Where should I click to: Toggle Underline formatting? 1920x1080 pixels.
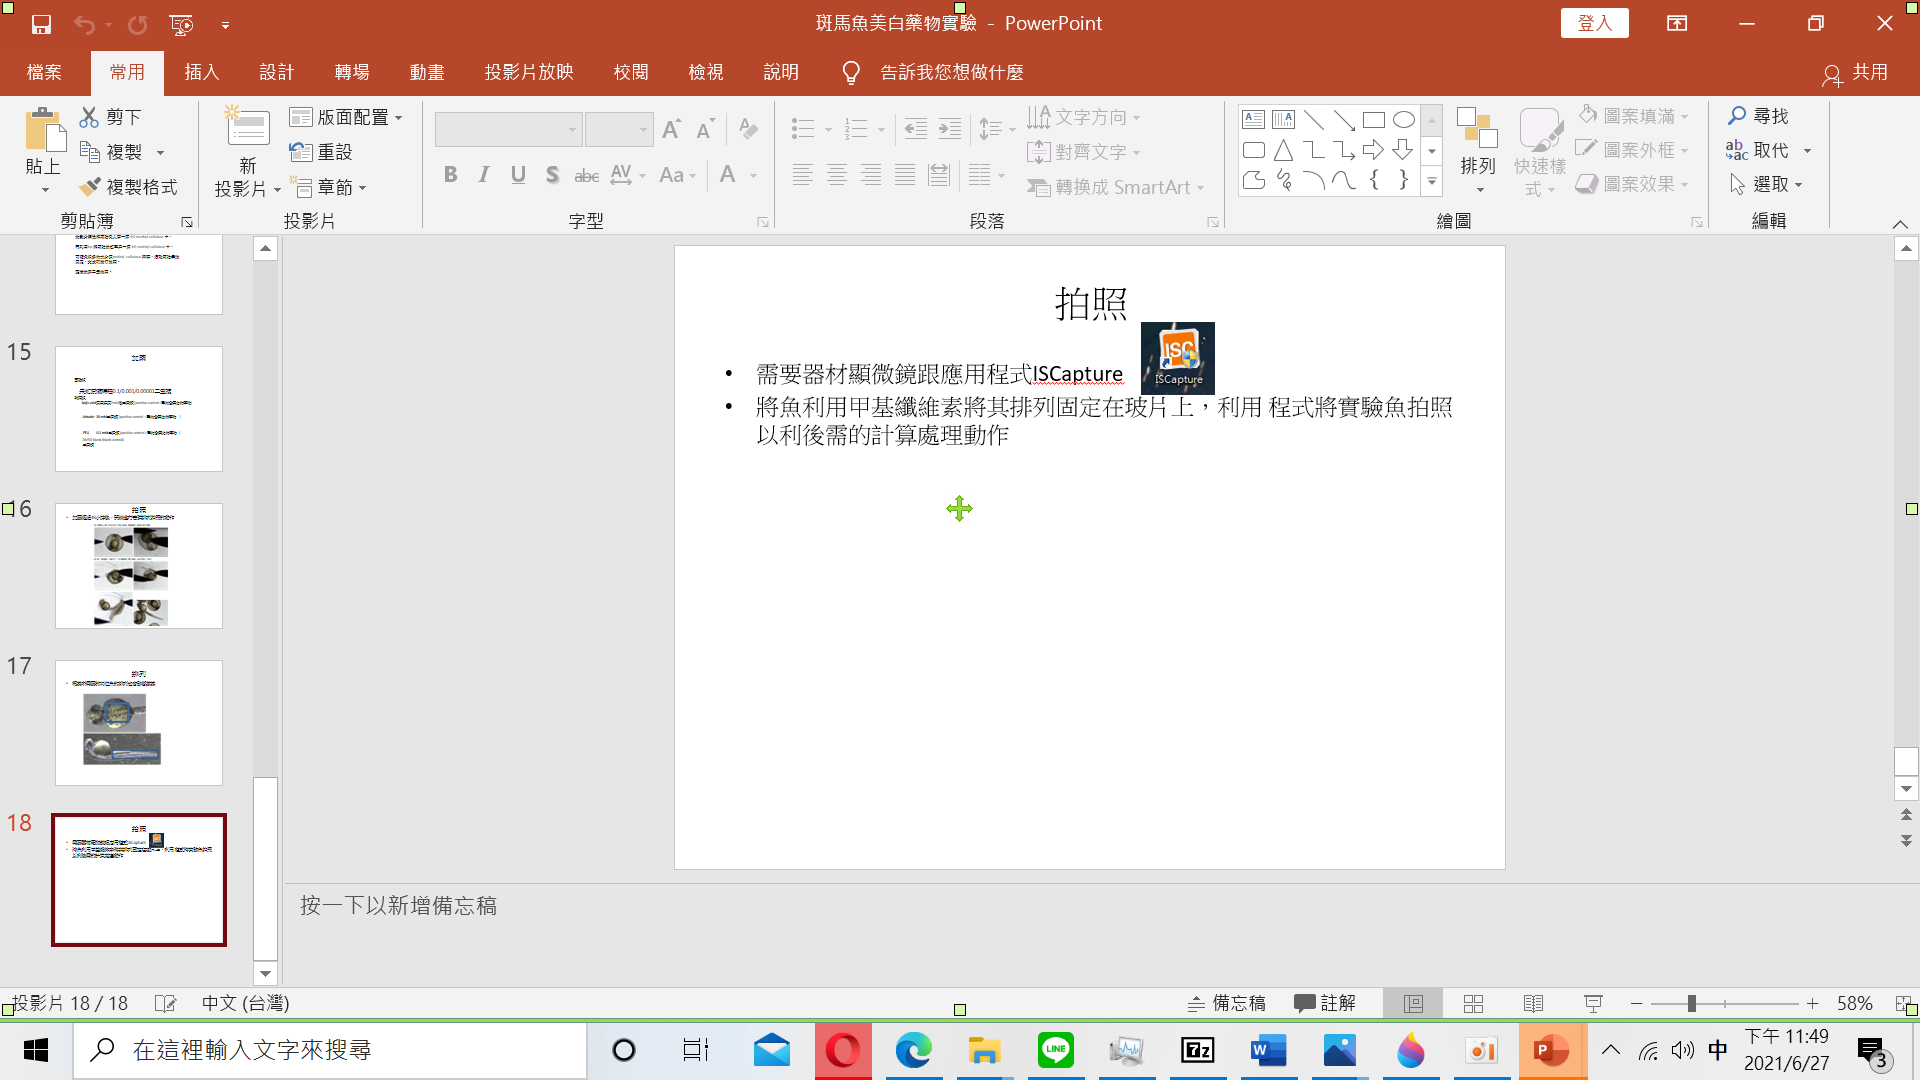point(518,175)
